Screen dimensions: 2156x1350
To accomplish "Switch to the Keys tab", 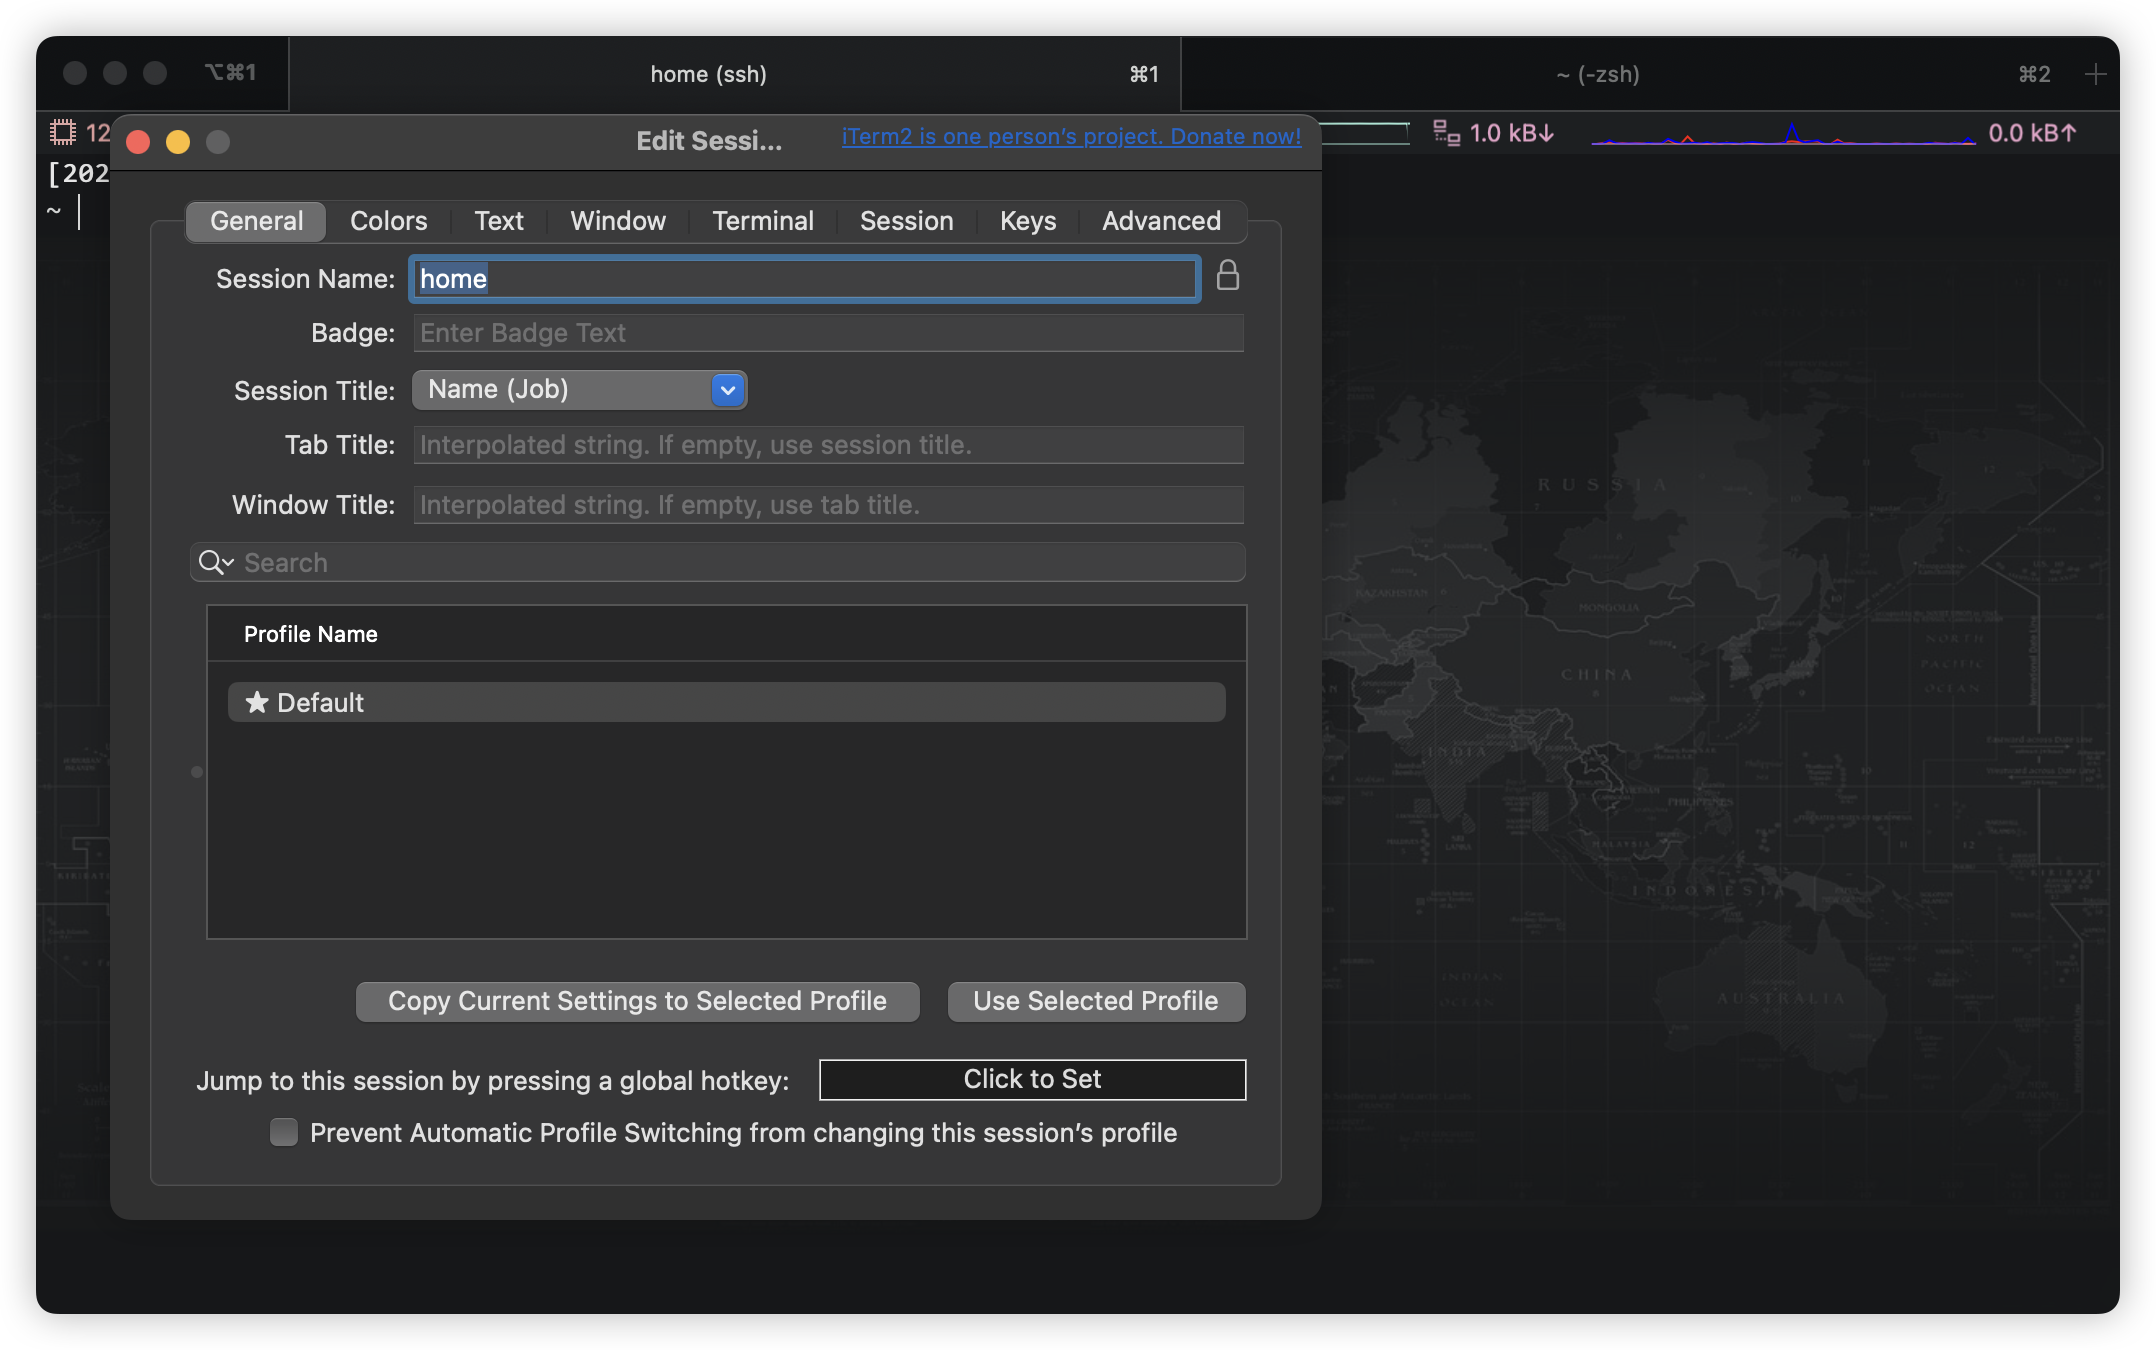I will [1027, 221].
